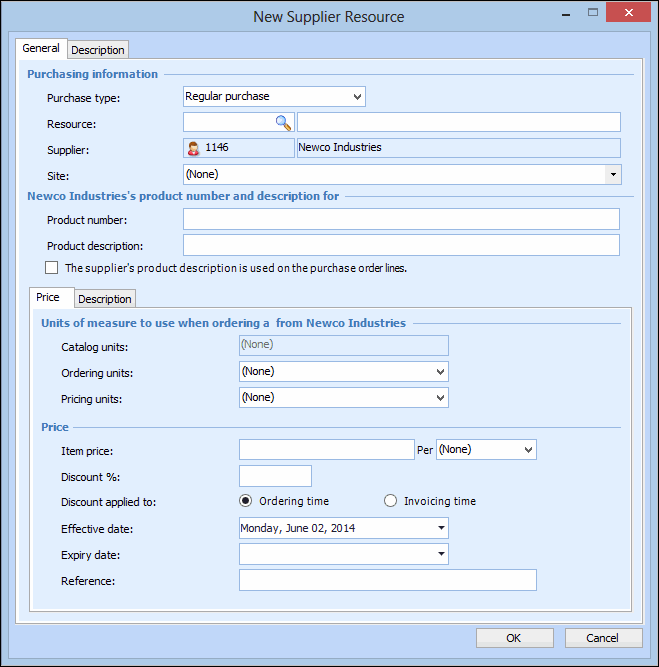Expand the Pricing units dropdown

click(440, 398)
